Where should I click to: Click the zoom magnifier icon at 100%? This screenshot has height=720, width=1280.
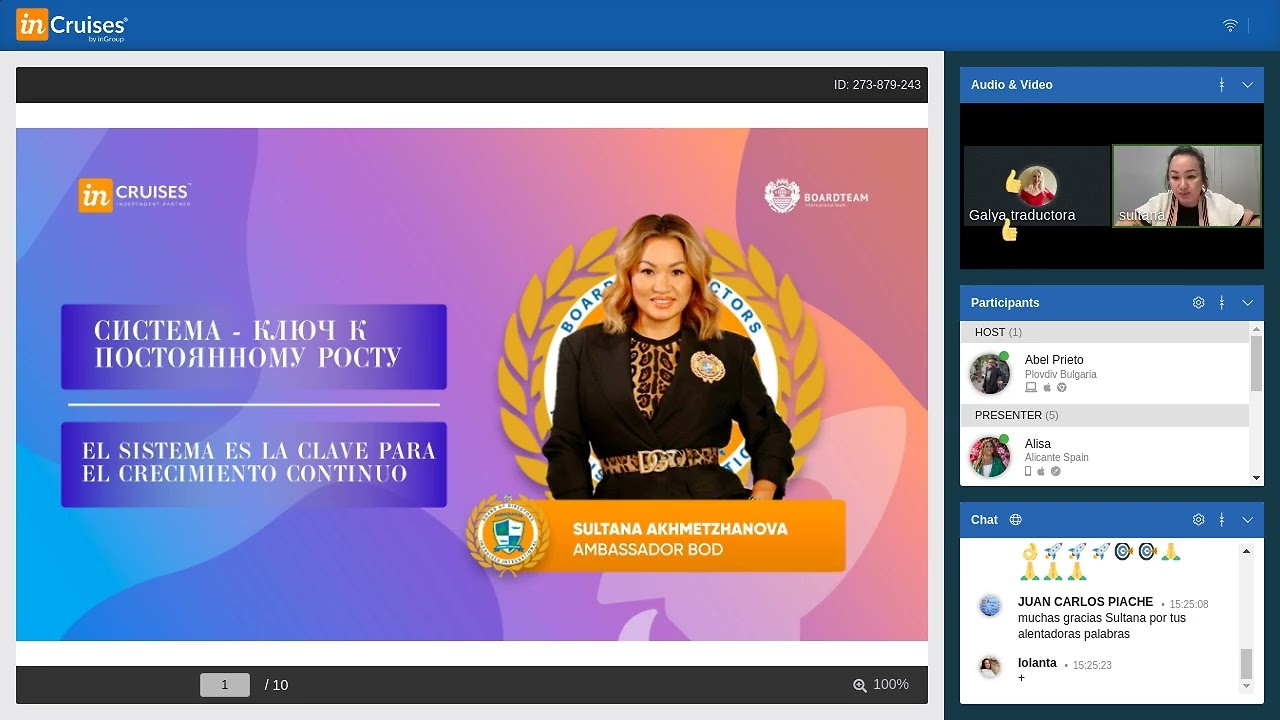tap(860, 685)
